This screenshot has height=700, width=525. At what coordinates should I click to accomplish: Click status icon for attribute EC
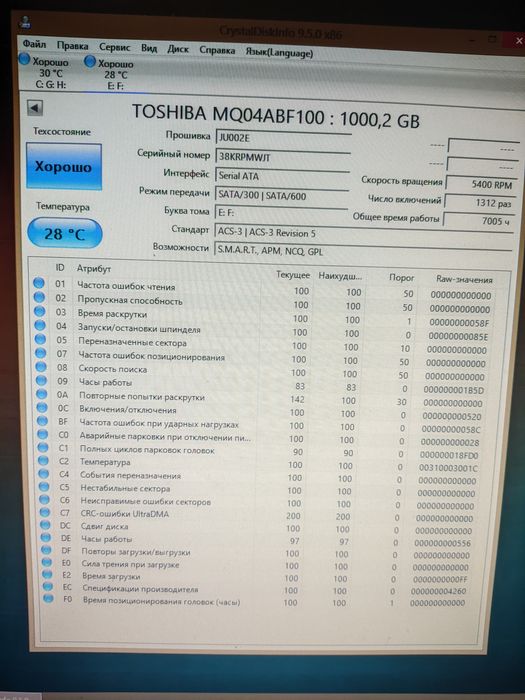[48, 587]
